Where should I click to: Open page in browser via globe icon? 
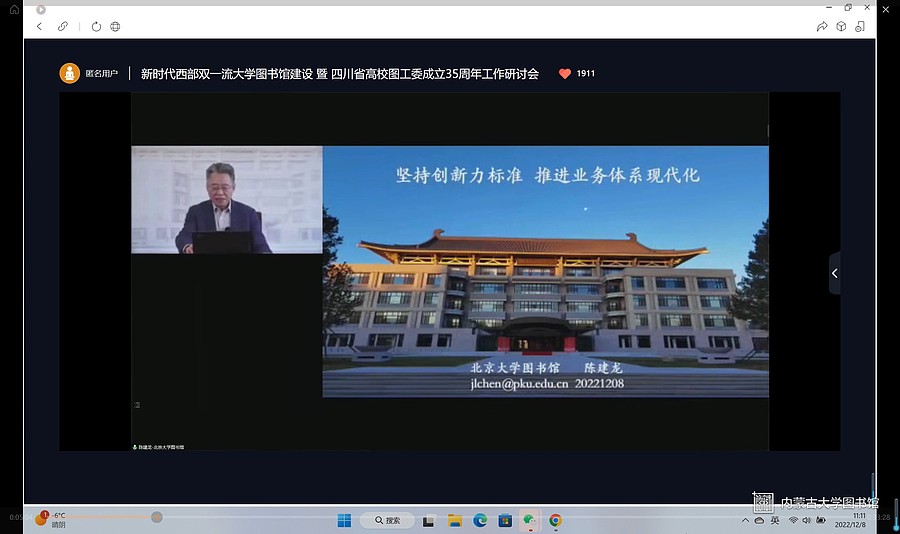coord(115,26)
